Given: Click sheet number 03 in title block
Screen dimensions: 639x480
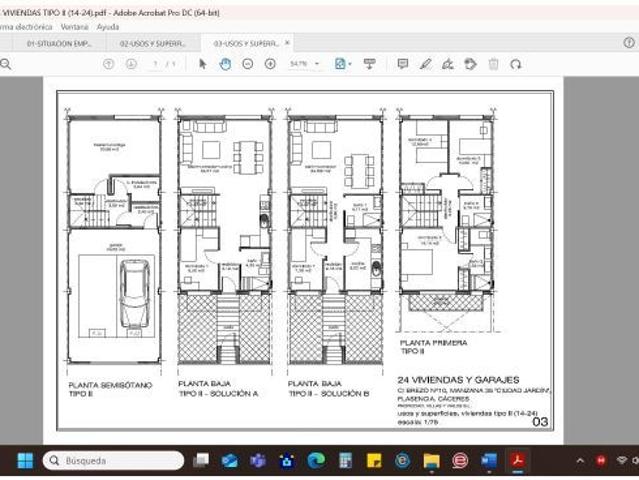Looking at the screenshot, I should tap(540, 422).
